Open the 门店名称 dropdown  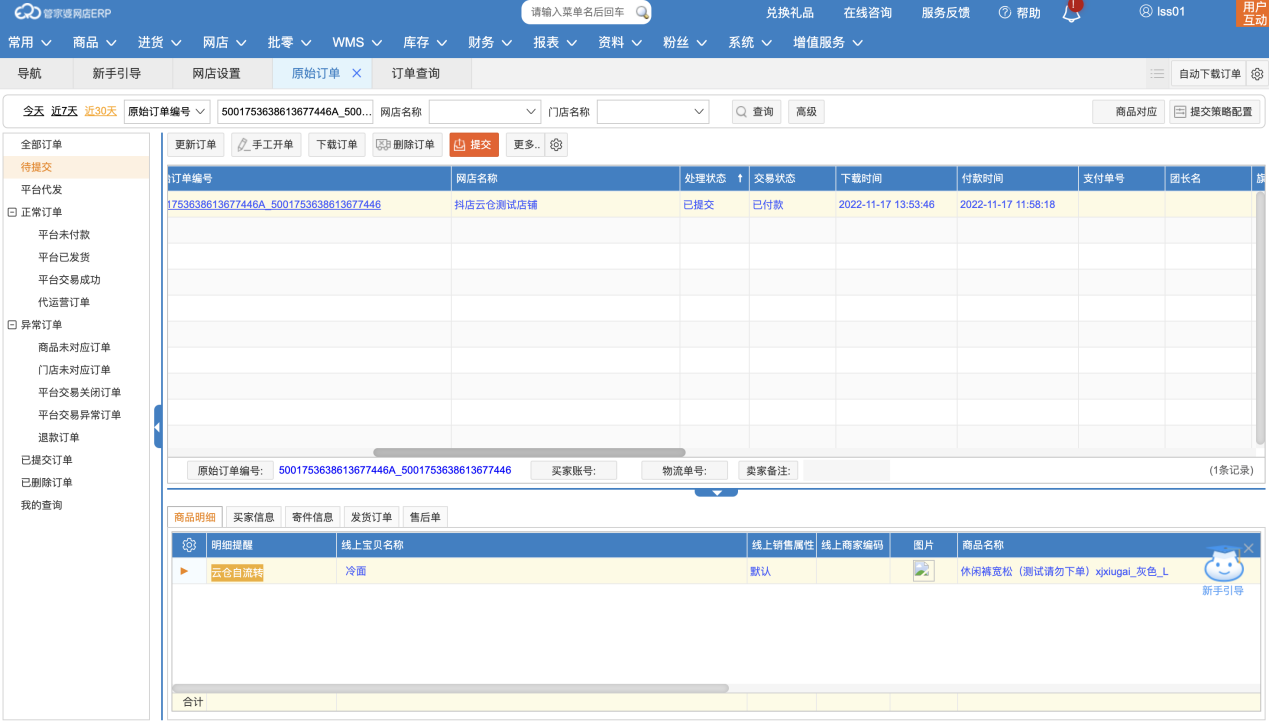[x=699, y=112]
